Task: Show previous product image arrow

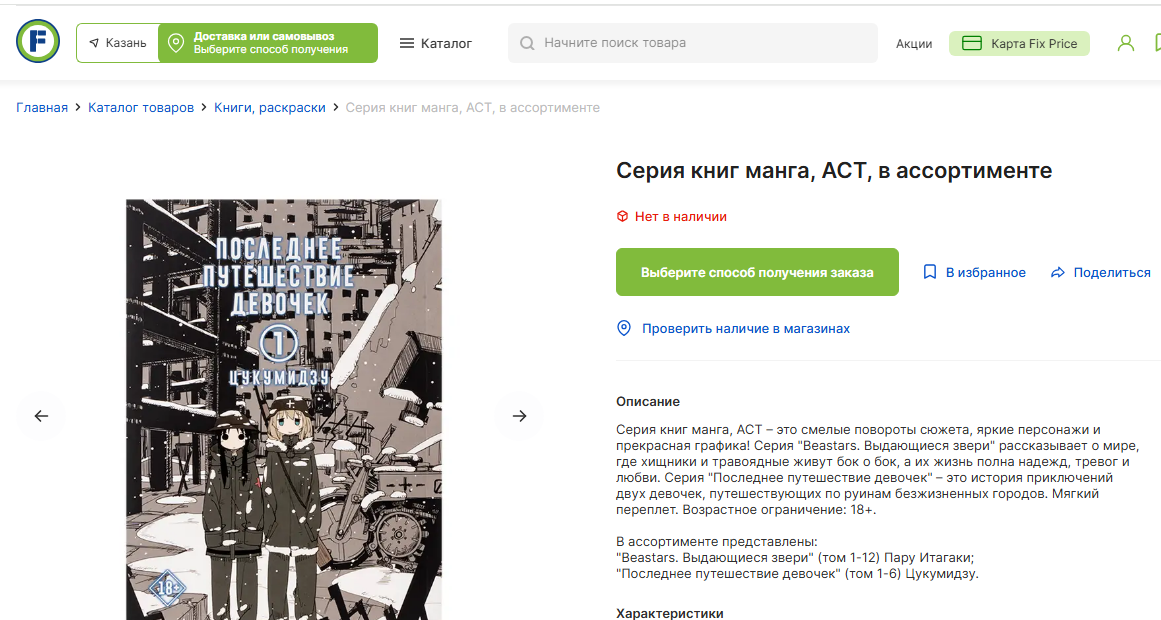Action: tap(41, 416)
